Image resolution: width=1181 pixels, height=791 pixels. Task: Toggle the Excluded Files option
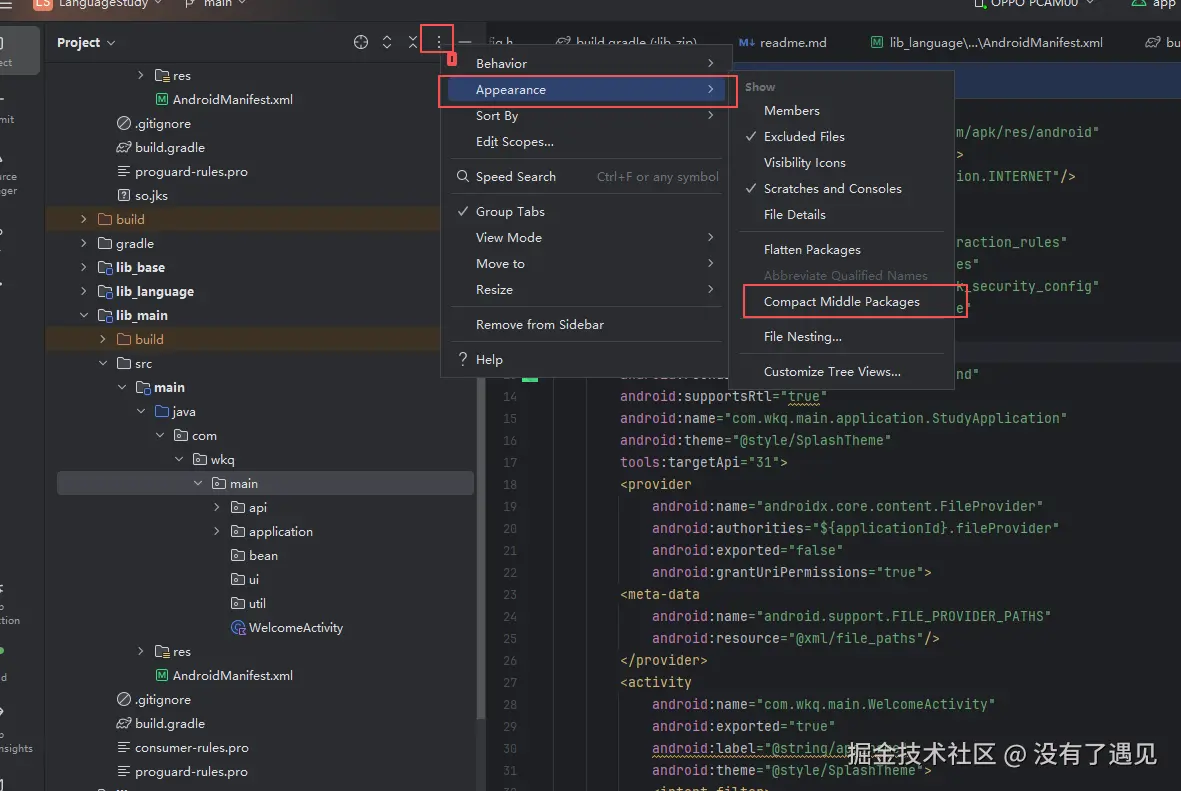[804, 137]
